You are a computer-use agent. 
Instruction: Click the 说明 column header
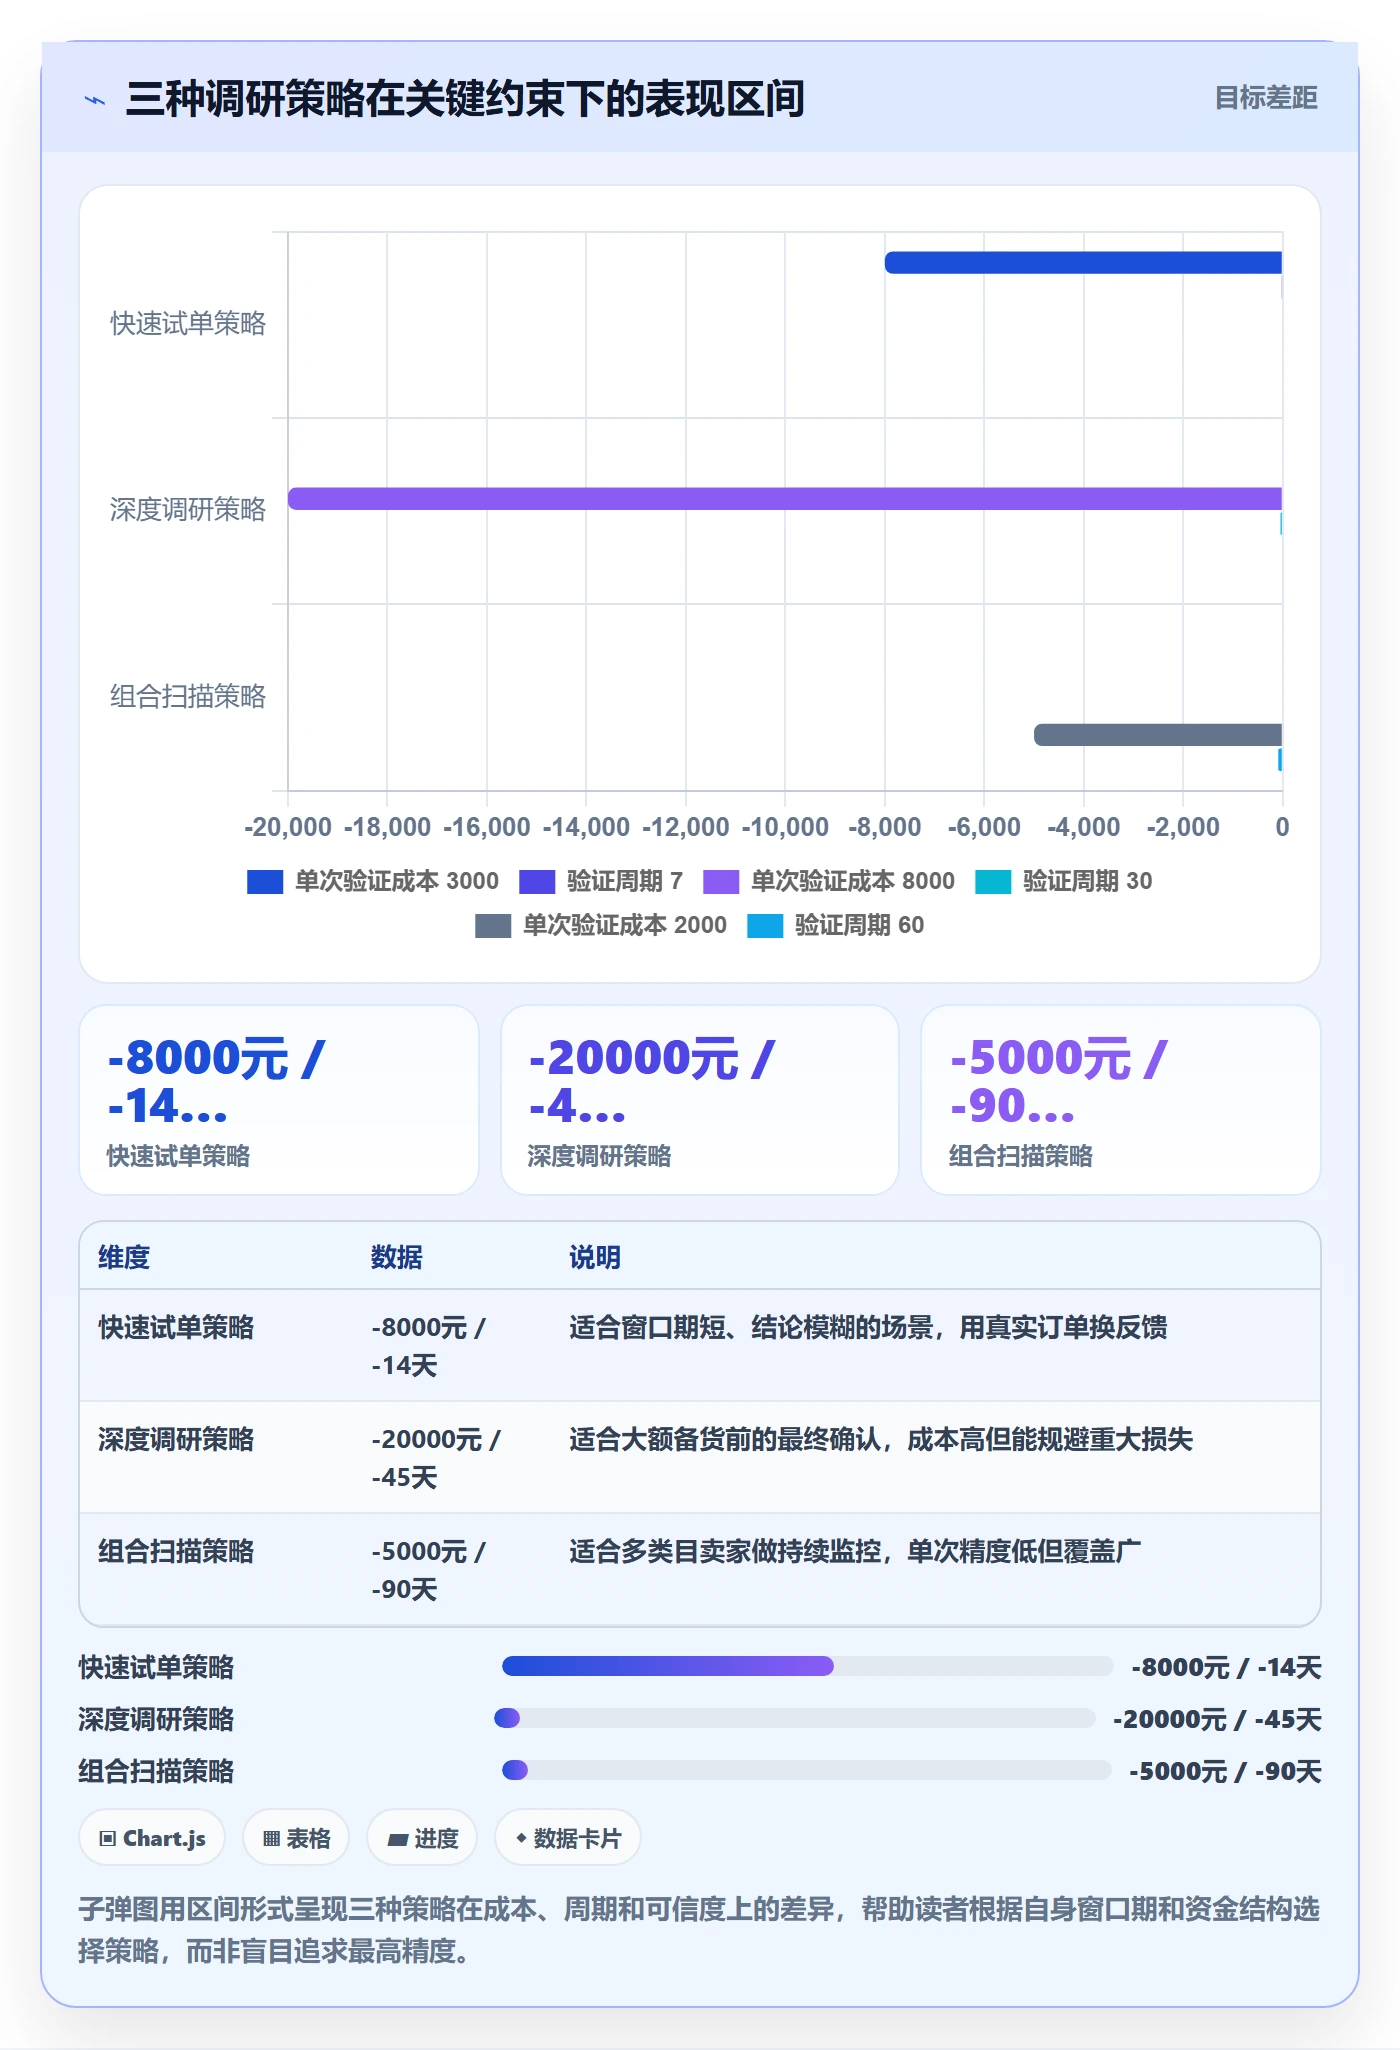coord(595,1257)
